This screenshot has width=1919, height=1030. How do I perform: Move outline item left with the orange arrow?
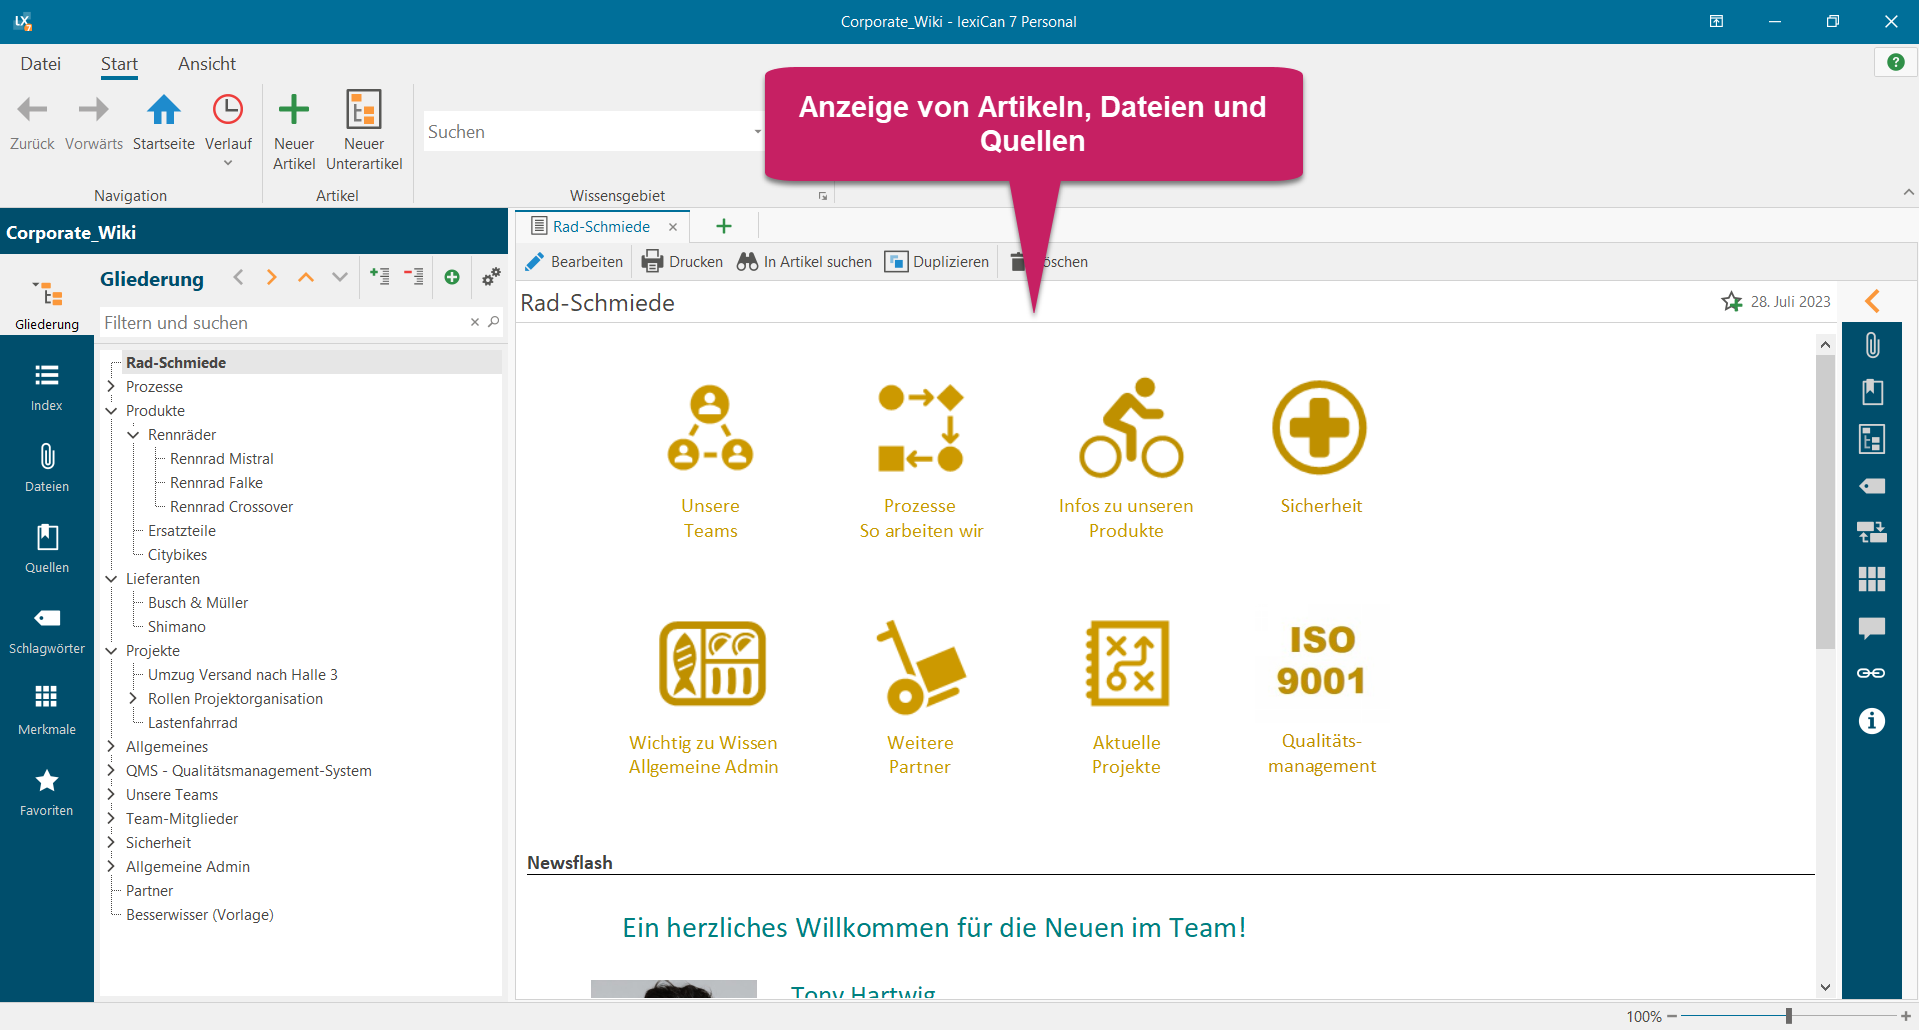tap(238, 277)
